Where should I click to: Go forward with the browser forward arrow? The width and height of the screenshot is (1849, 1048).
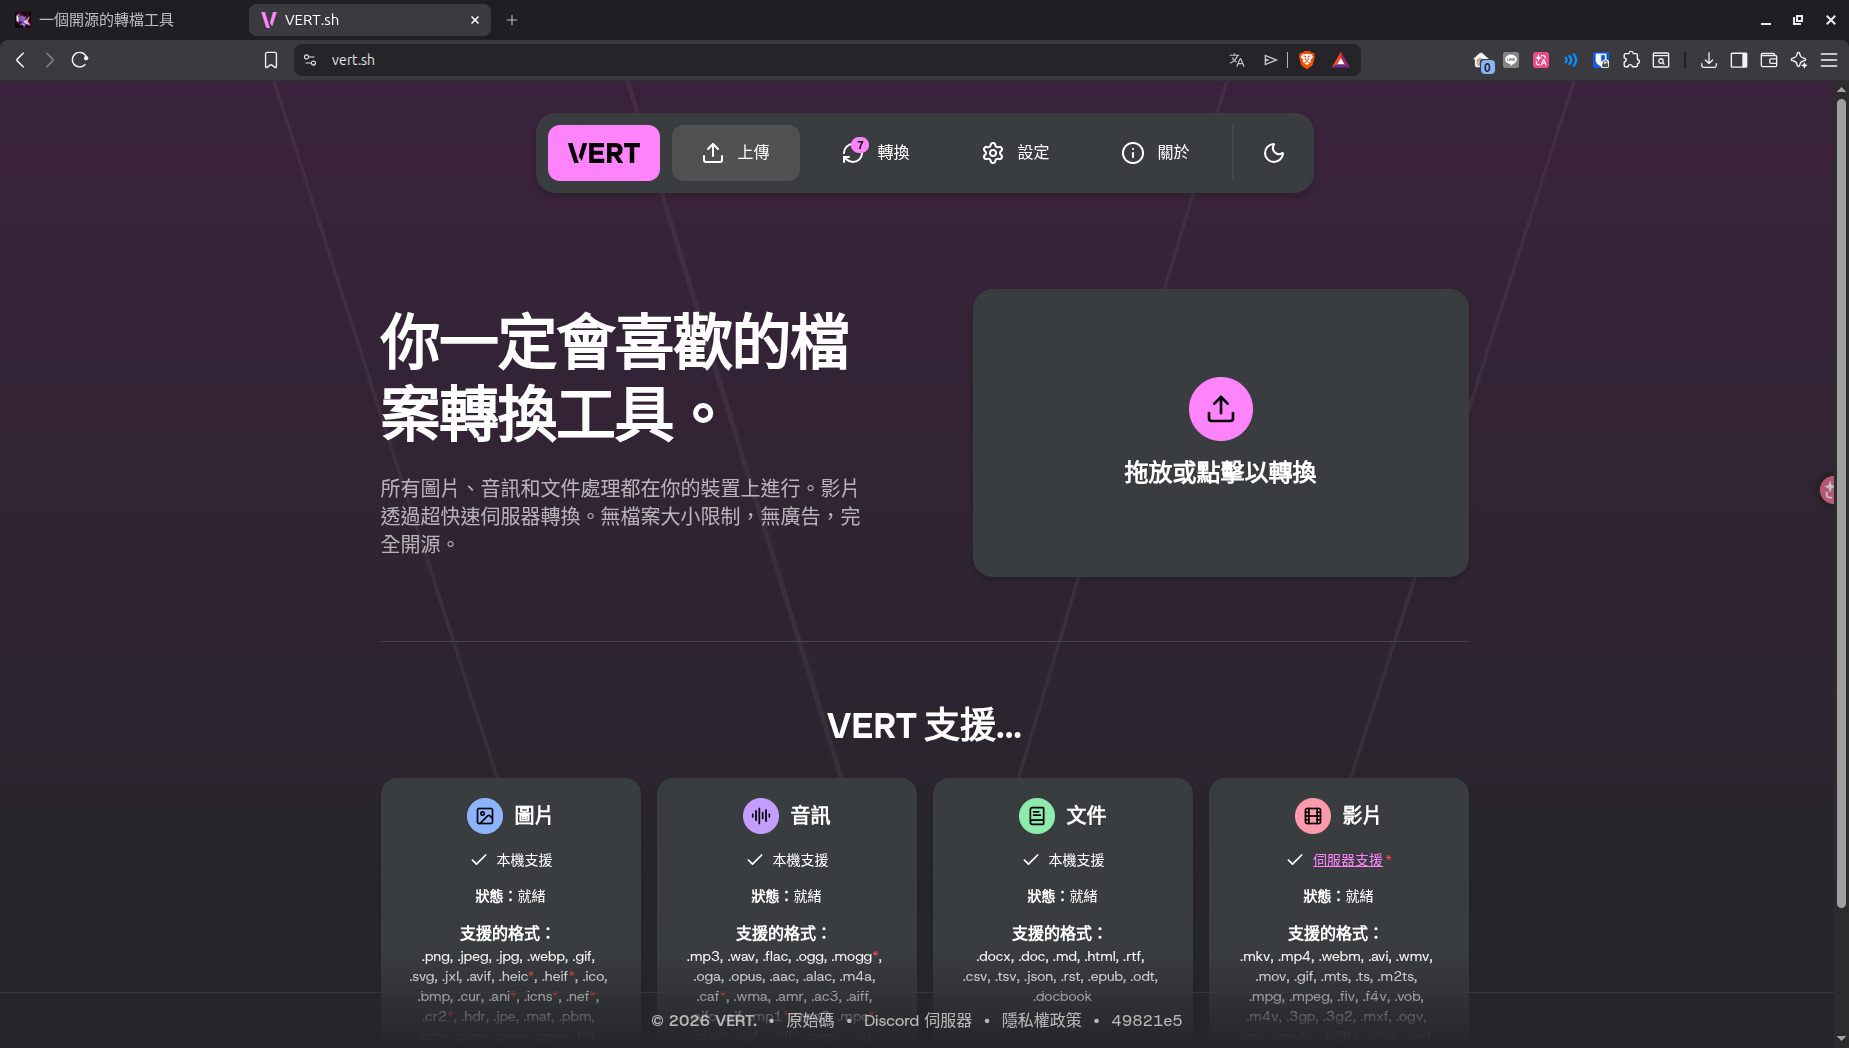coord(49,60)
